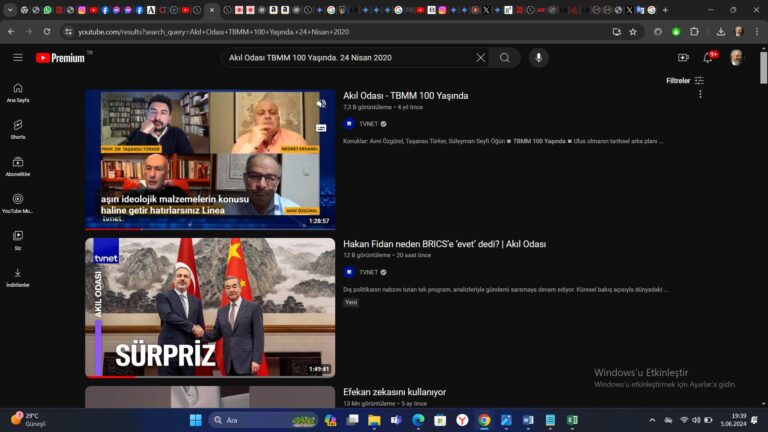The image size is (768, 432).
Task: Click the browser address bar URL
Action: (x=214, y=32)
